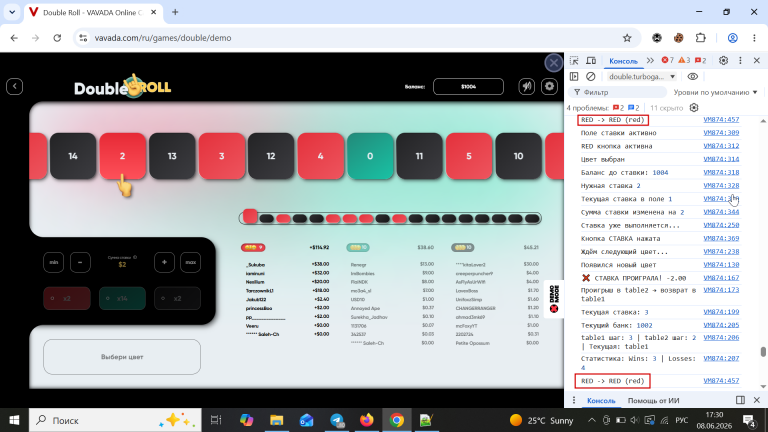Open source link VM874:312
The height and width of the screenshot is (432, 768).
(x=721, y=146)
